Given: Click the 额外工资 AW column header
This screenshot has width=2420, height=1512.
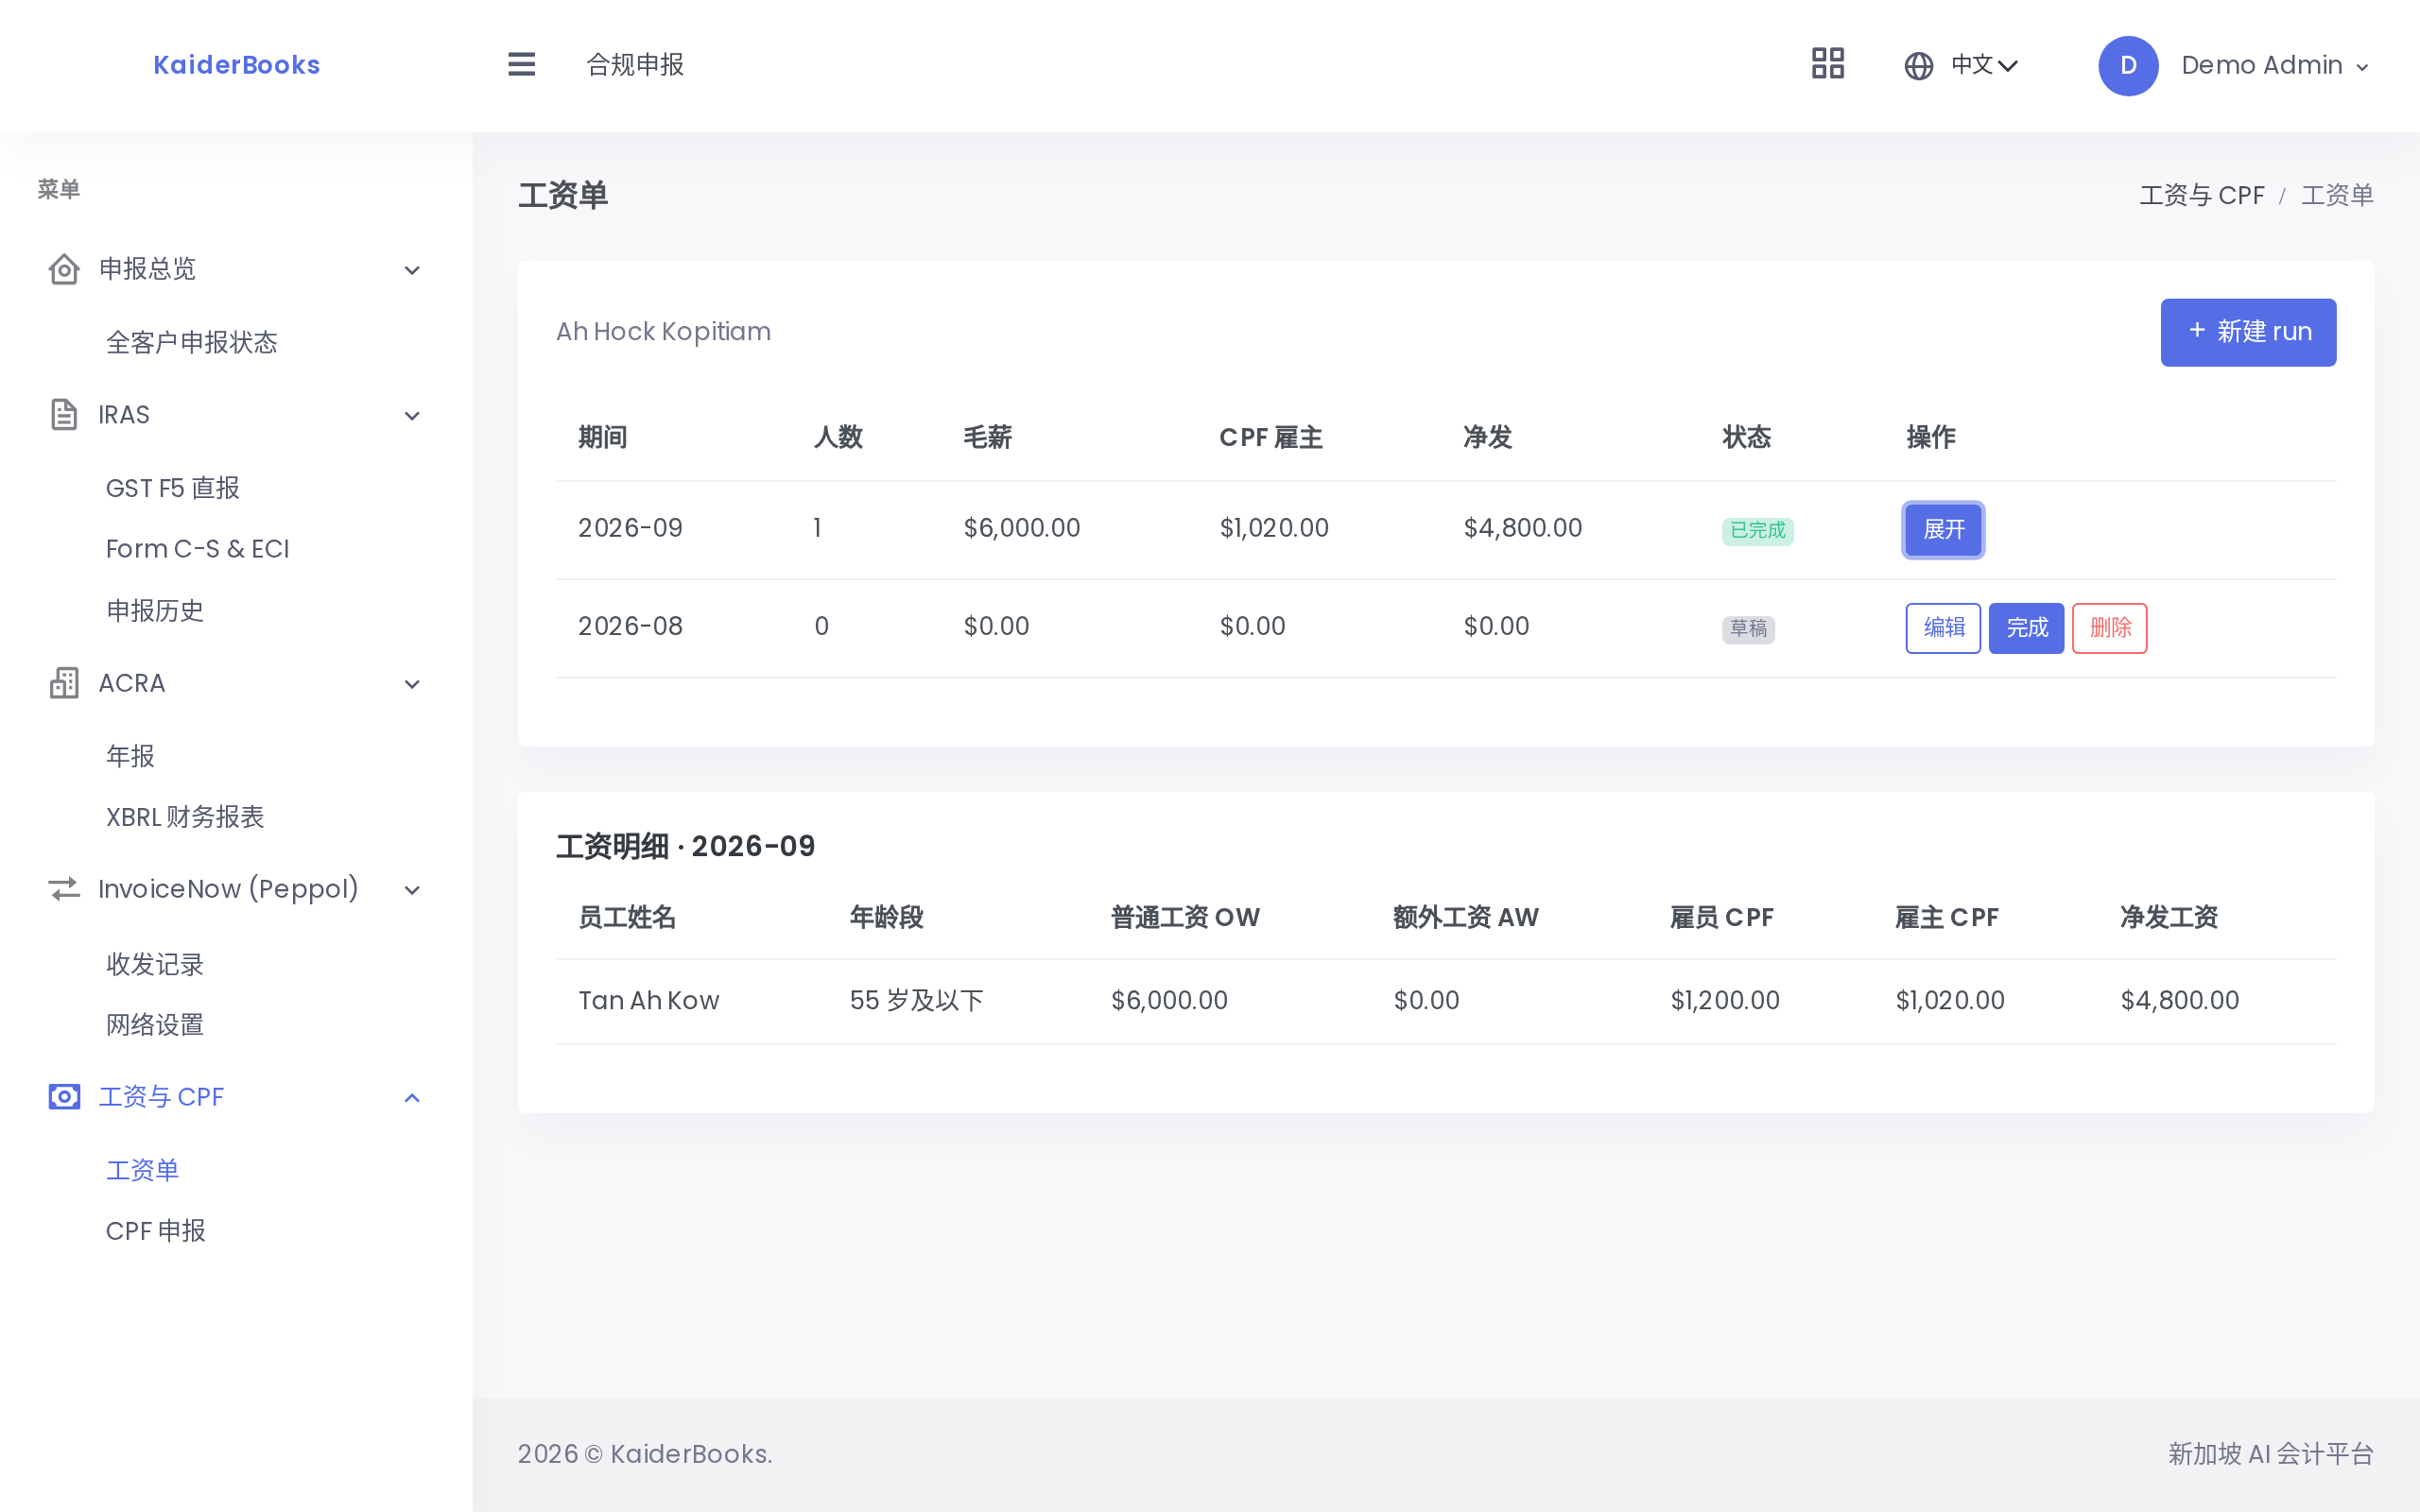Looking at the screenshot, I should (x=1465, y=918).
